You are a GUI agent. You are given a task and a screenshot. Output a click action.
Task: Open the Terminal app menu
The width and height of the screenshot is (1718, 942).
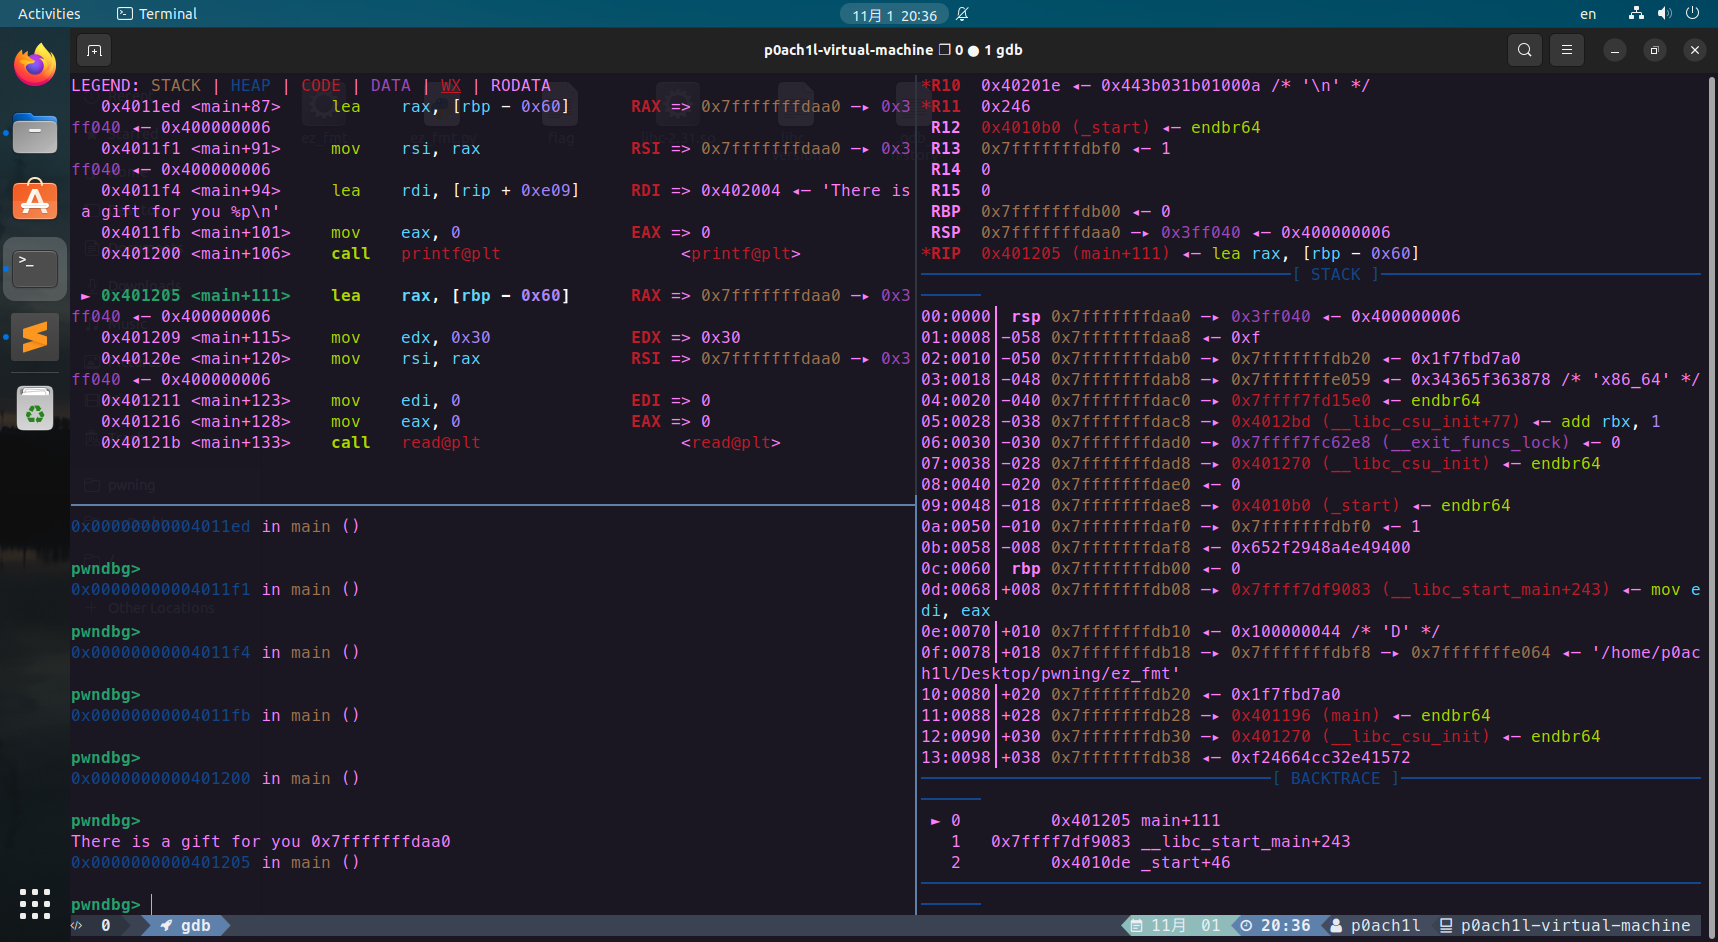pyautogui.click(x=157, y=14)
